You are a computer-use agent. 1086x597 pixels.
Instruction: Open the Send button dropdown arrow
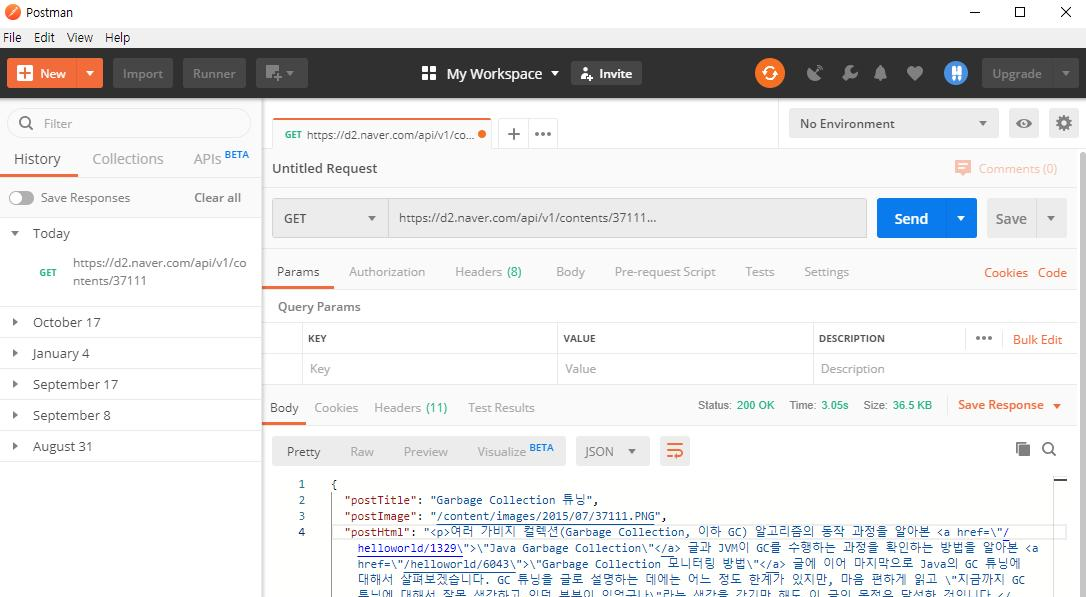(x=961, y=218)
